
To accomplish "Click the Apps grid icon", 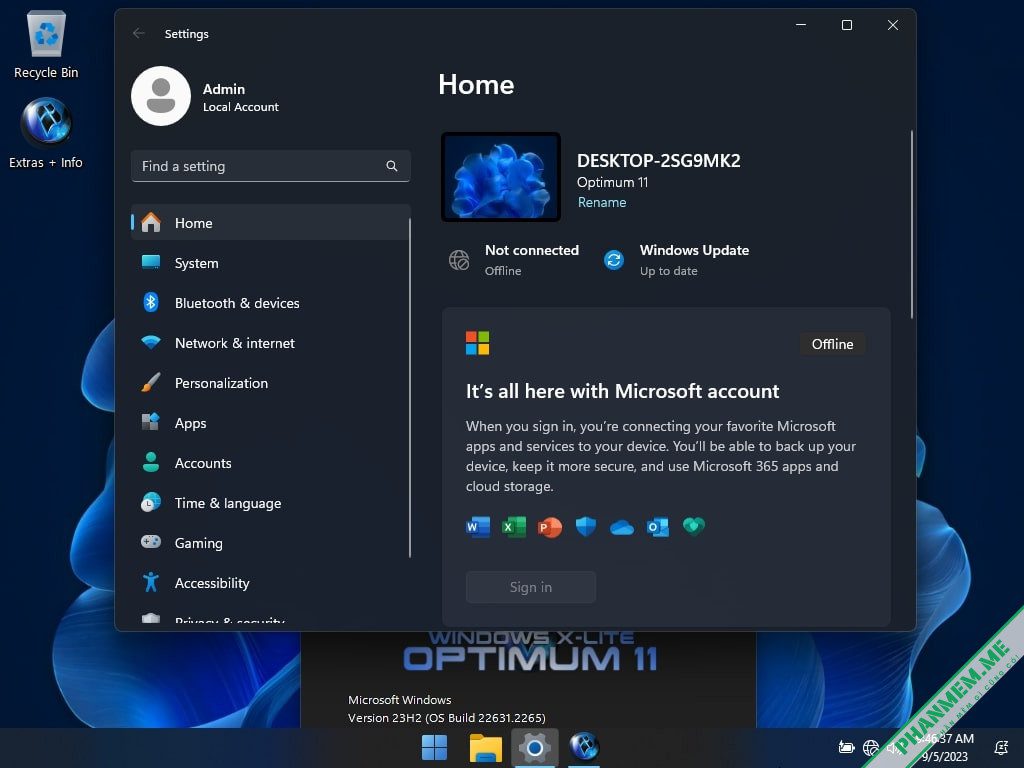I will click(x=151, y=422).
